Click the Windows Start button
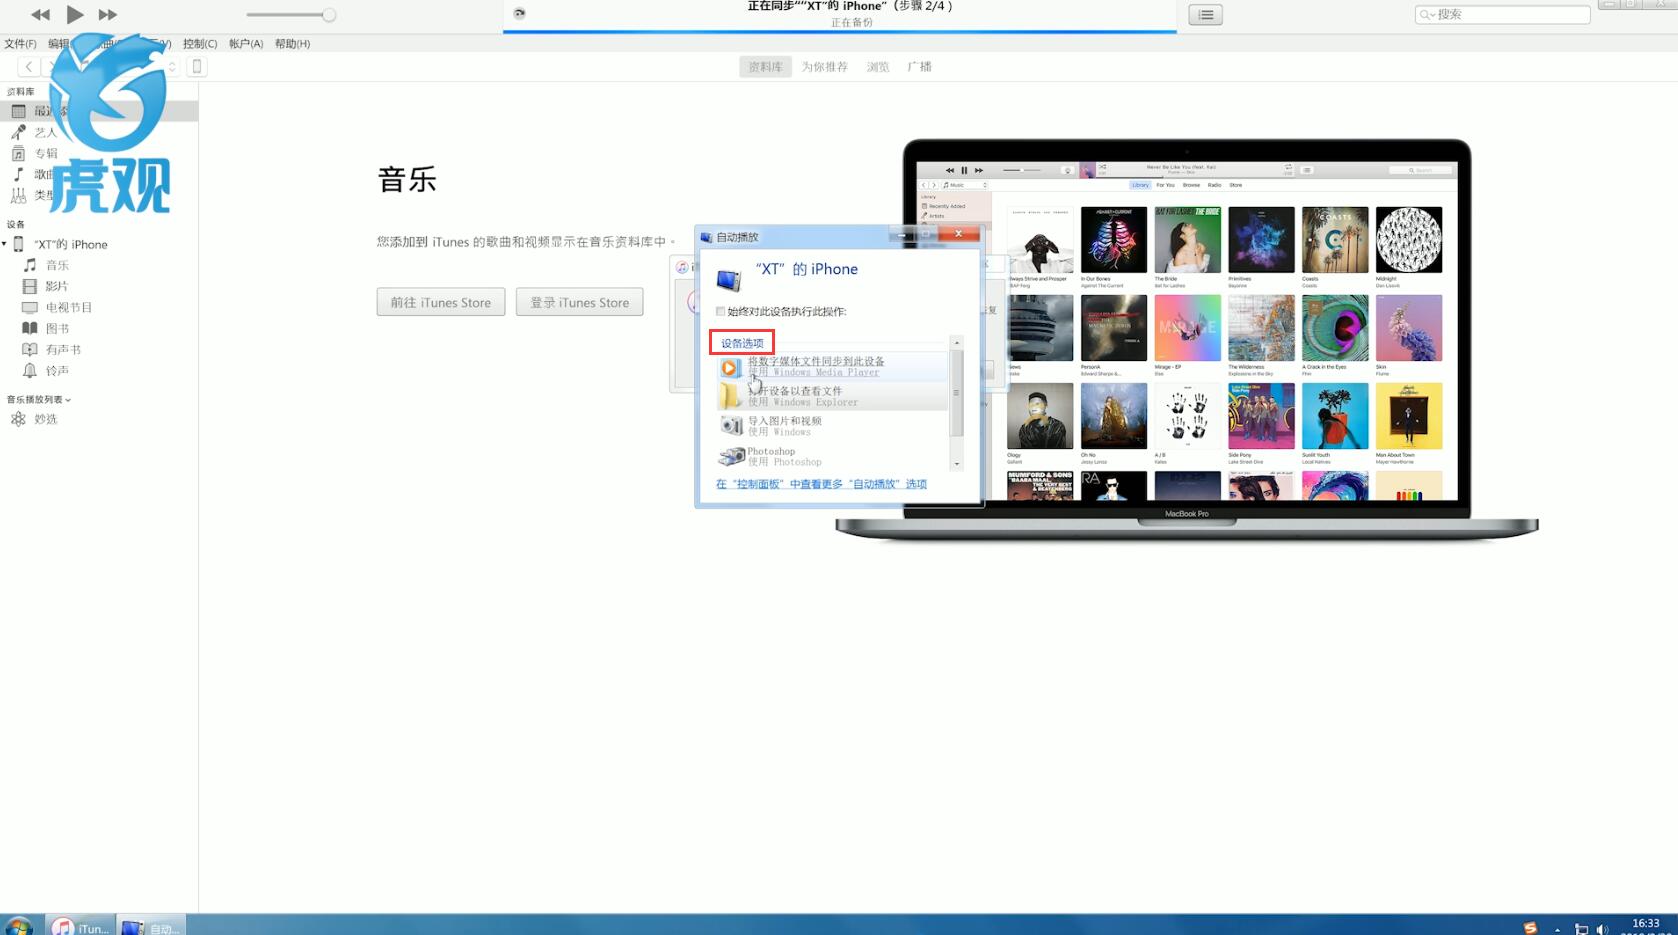Viewport: 1678px width, 935px height. click(18, 926)
